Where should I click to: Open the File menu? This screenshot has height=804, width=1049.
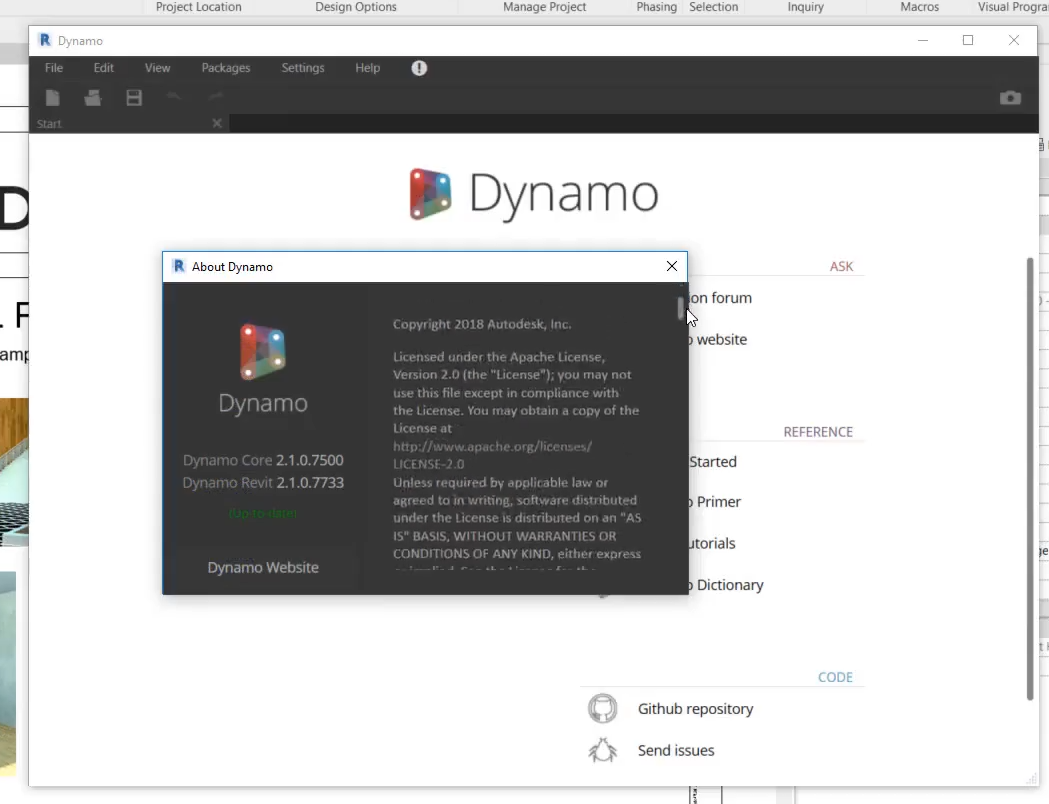pyautogui.click(x=54, y=68)
